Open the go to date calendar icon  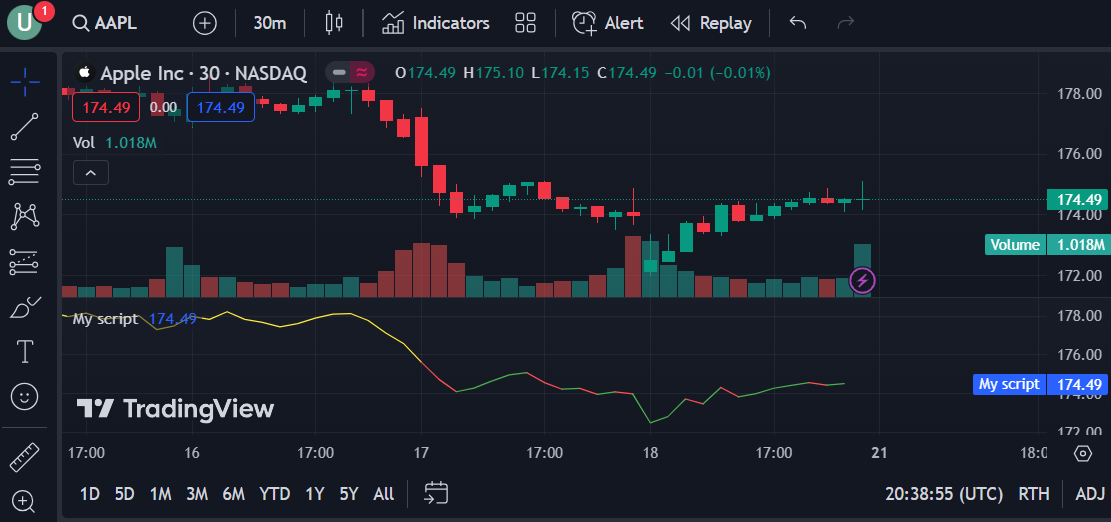pos(436,494)
